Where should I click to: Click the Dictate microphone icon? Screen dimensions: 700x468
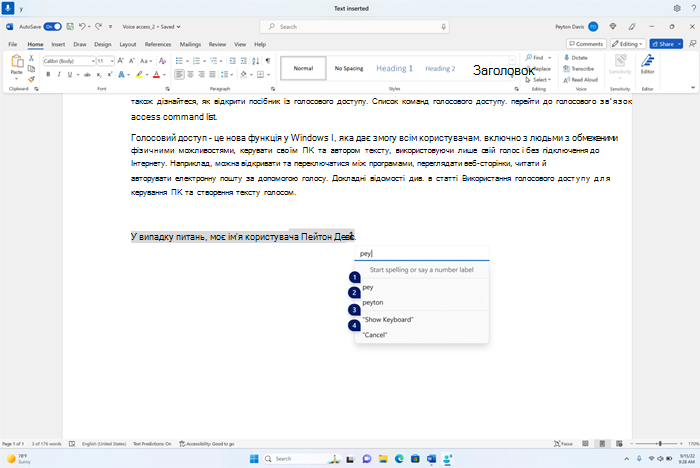point(566,58)
